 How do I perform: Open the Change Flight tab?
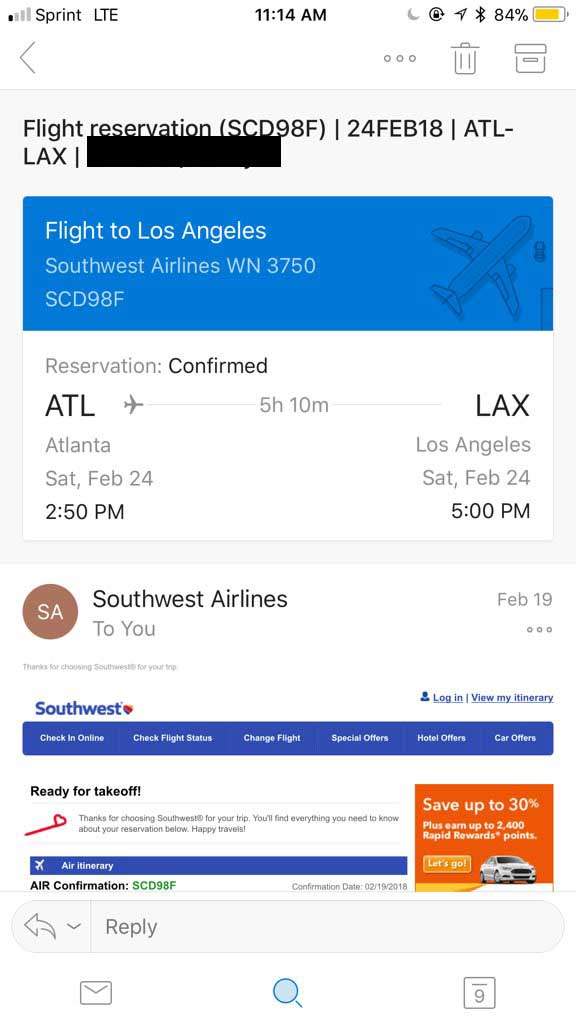tap(272, 738)
